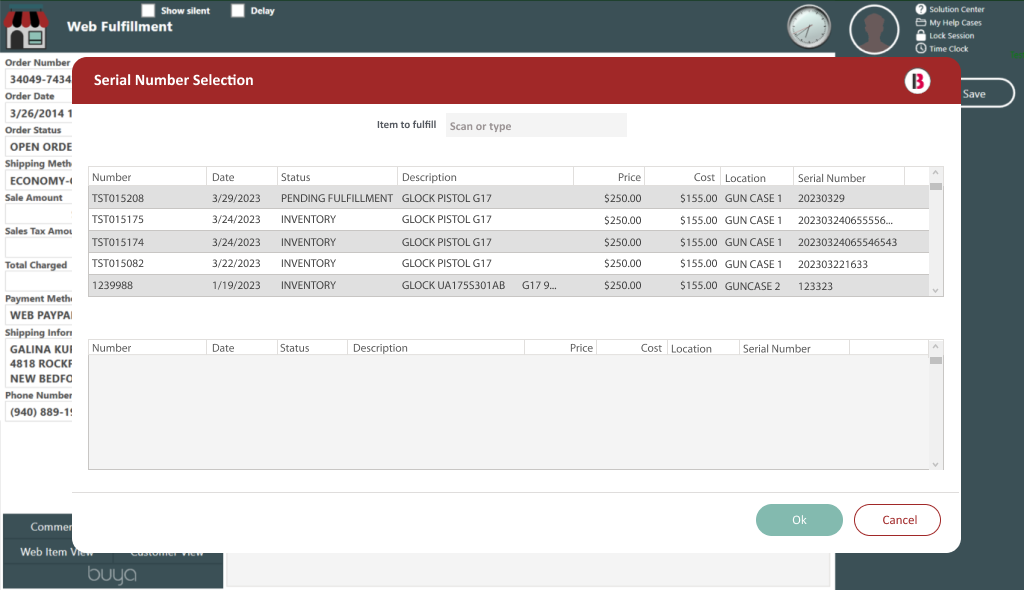Click the Time Clock icon

click(921, 48)
